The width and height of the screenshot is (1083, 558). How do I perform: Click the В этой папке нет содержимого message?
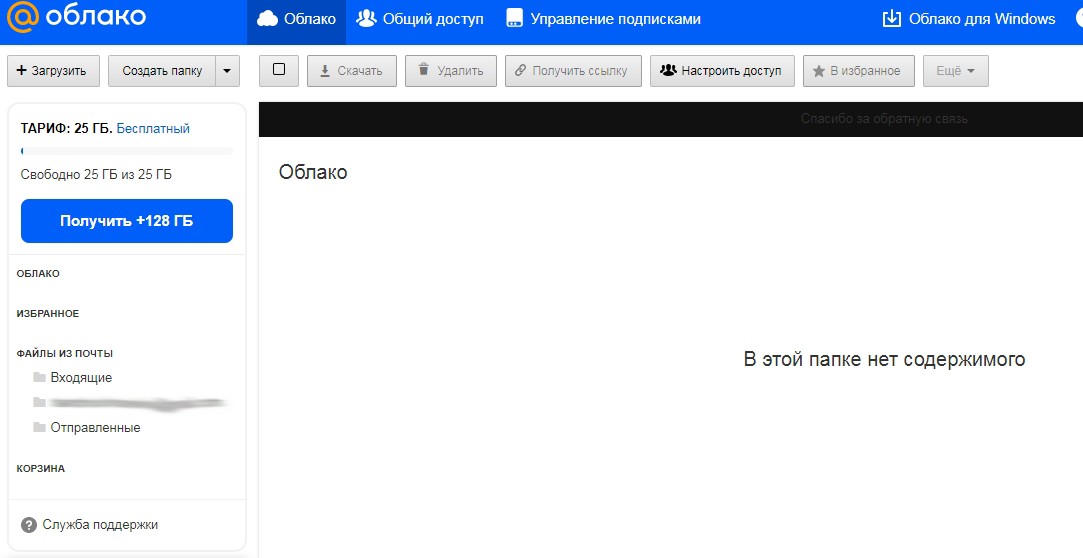point(884,360)
